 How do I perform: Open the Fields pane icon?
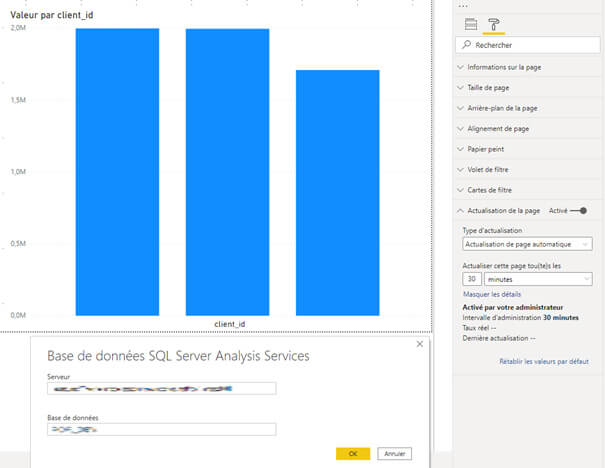click(x=471, y=24)
